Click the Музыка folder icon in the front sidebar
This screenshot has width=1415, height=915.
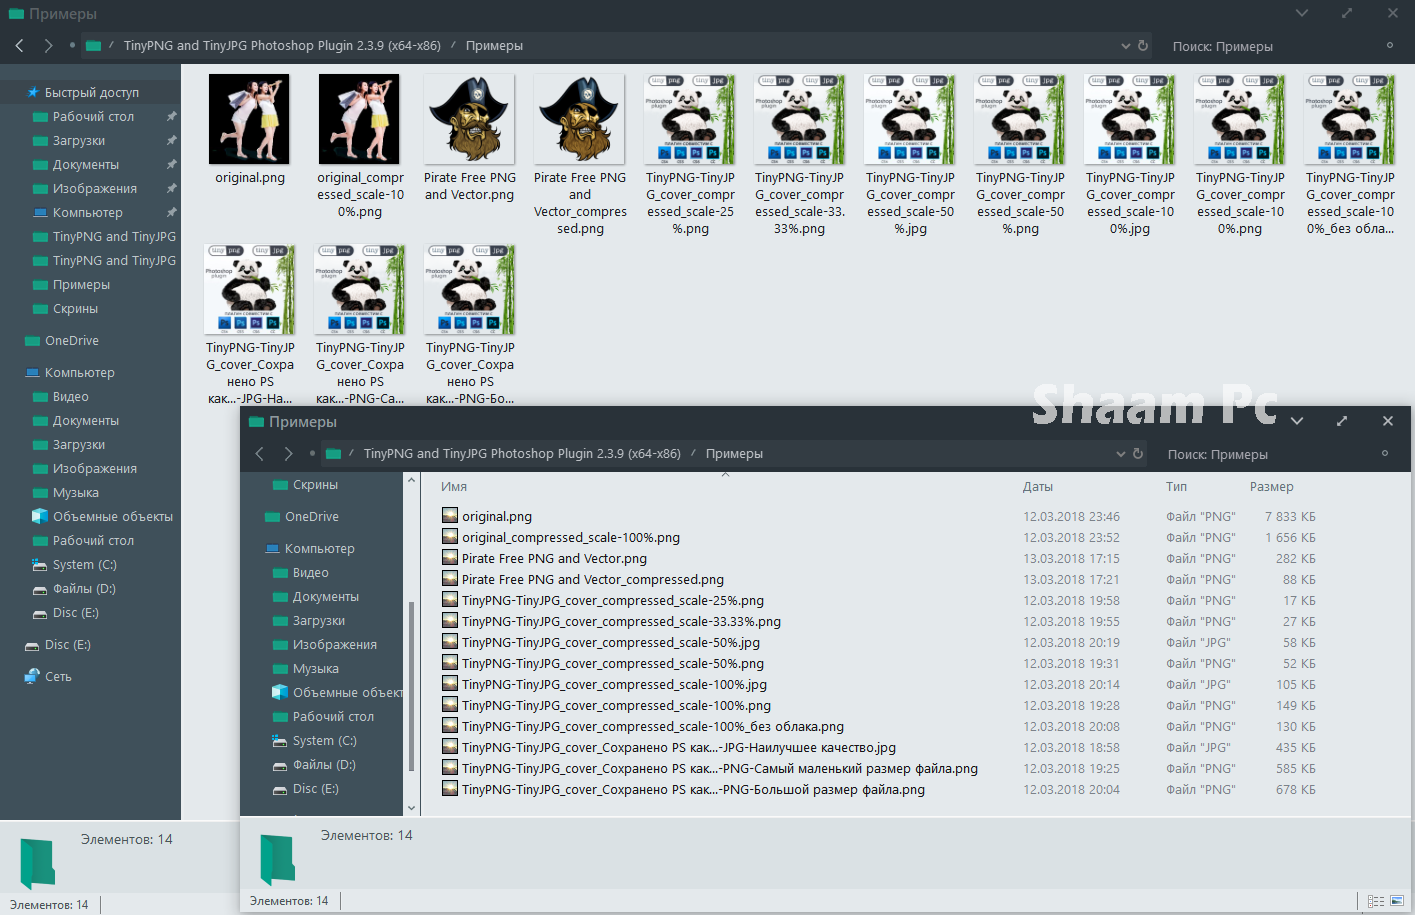(280, 669)
